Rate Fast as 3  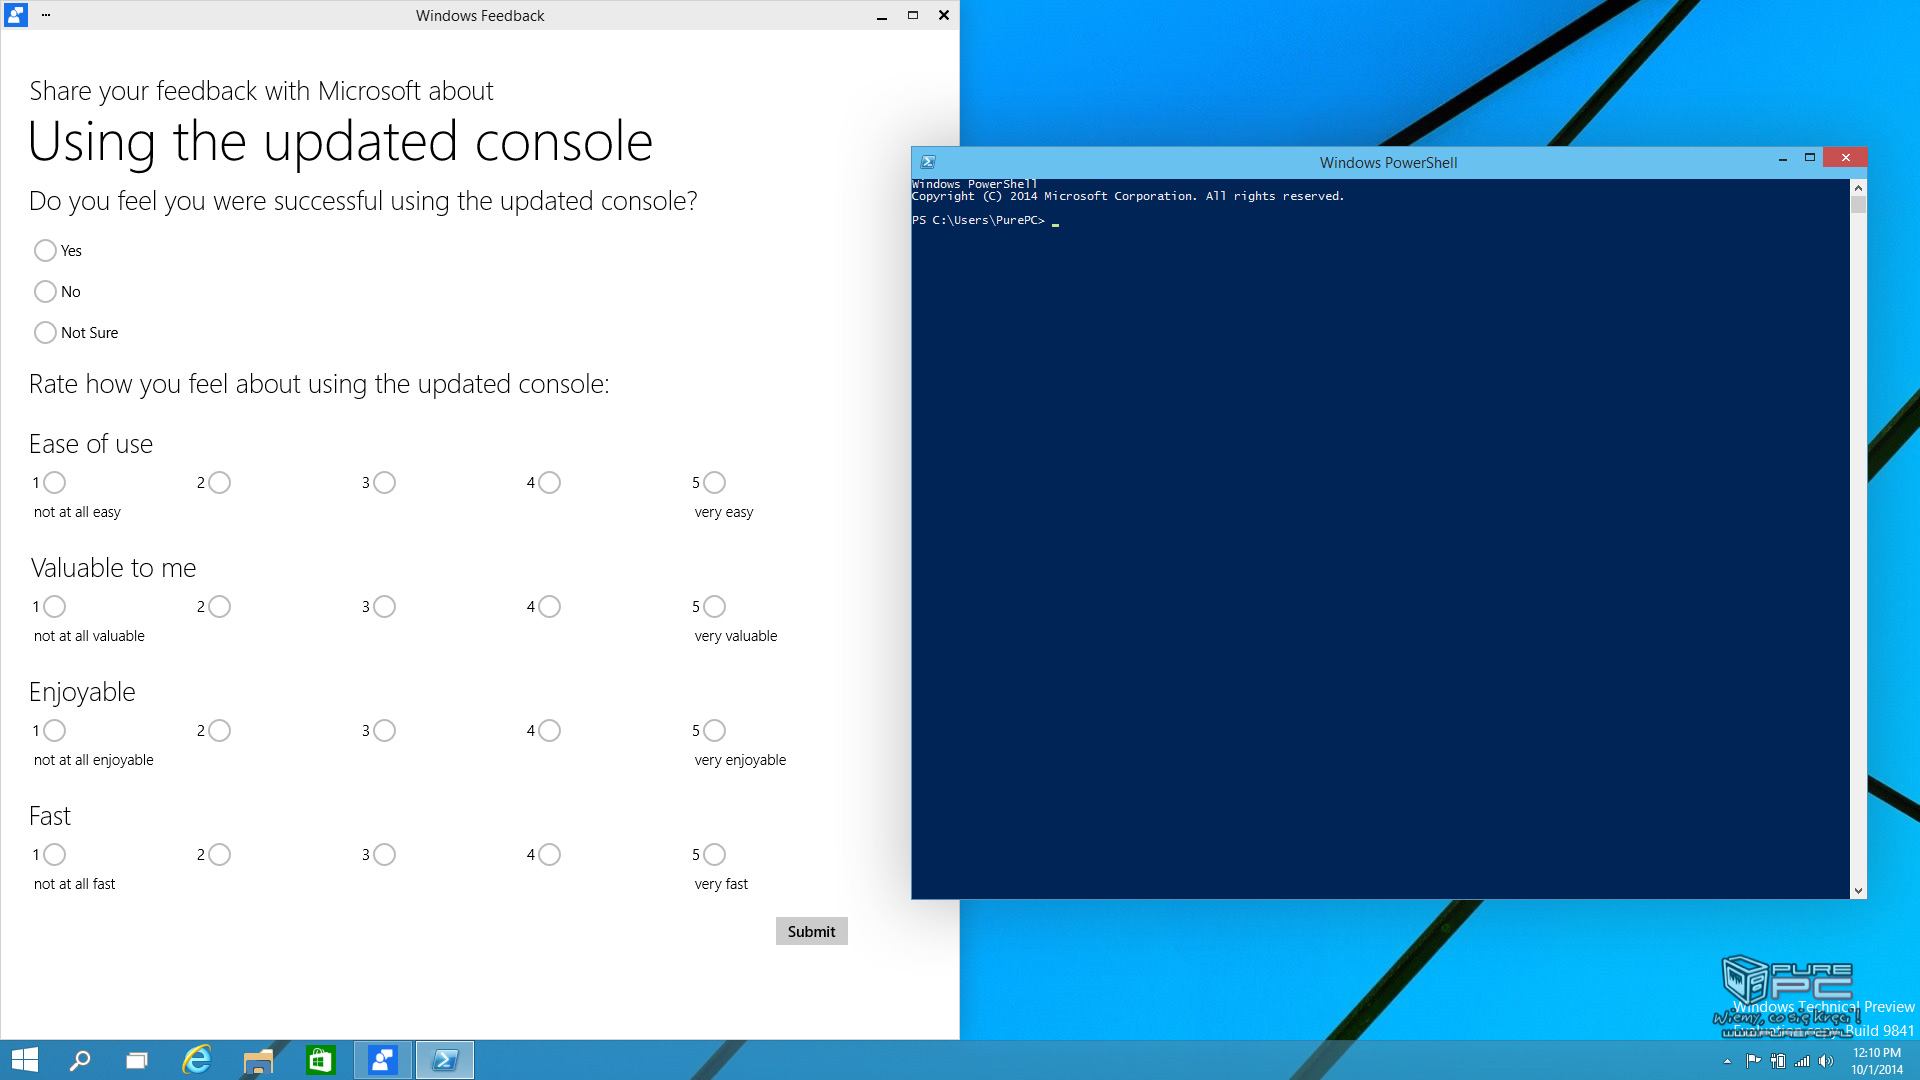(385, 854)
